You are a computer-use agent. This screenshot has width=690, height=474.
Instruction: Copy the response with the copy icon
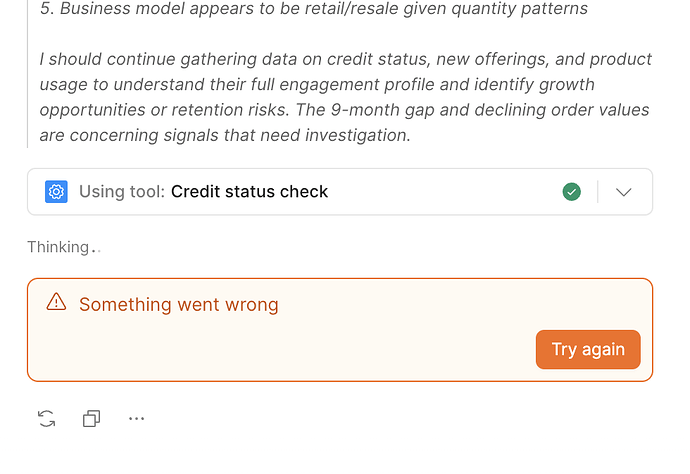tap(91, 419)
